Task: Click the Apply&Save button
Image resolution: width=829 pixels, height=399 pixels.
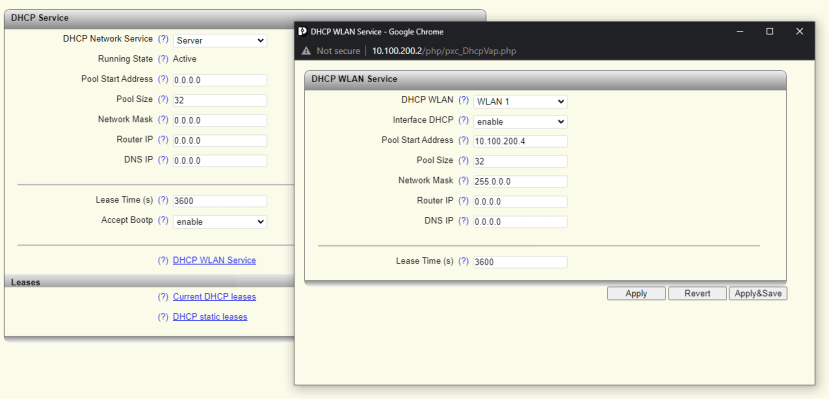Action: click(758, 293)
